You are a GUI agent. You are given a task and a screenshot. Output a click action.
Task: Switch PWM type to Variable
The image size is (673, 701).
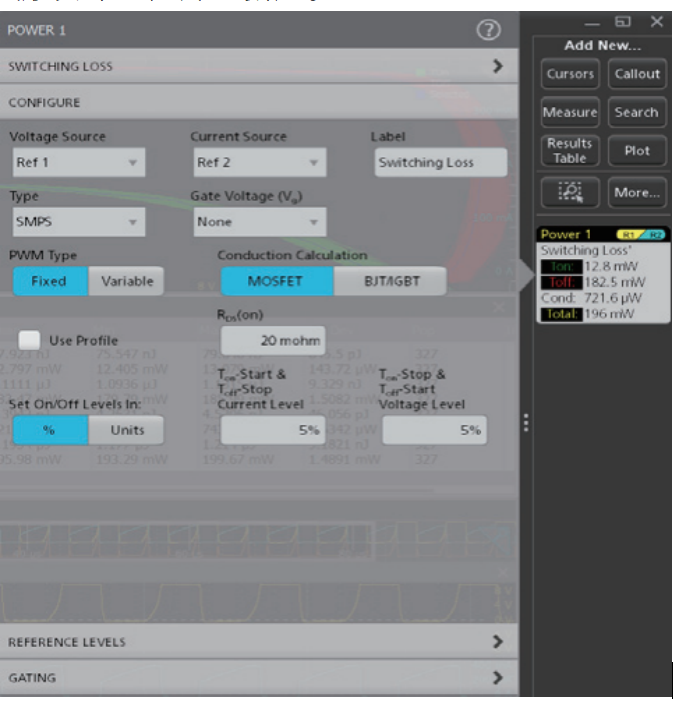coord(127,281)
